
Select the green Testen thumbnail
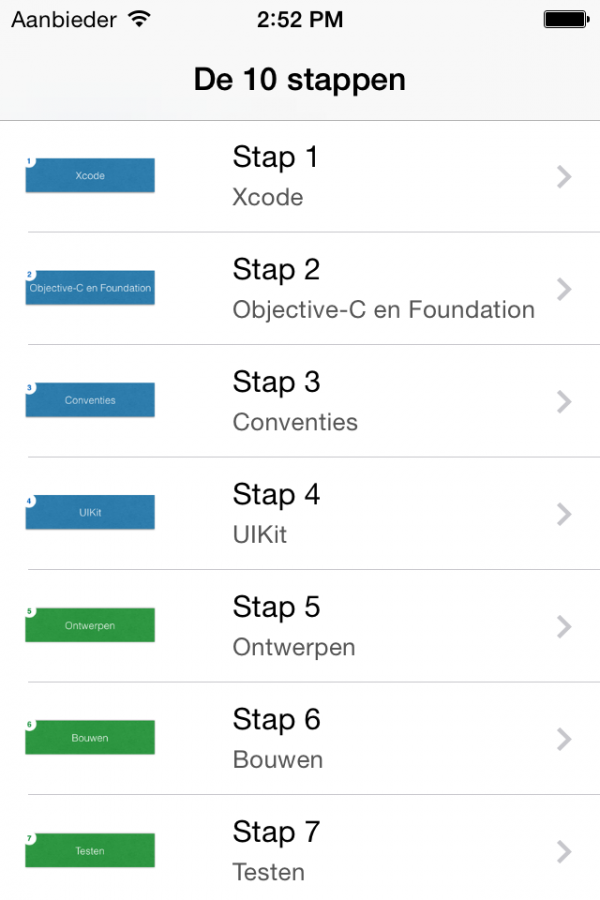click(90, 849)
